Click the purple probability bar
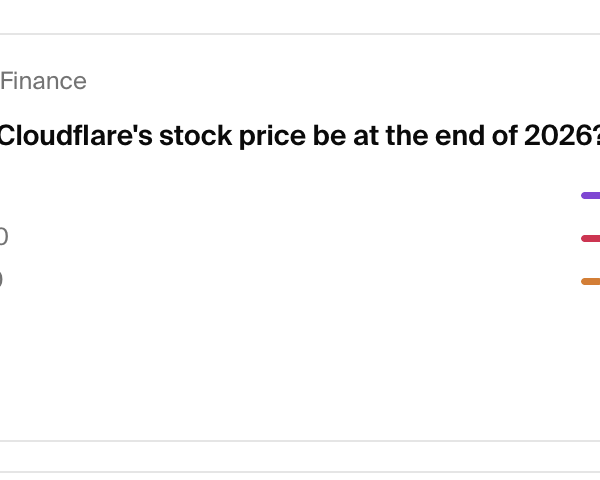The height and width of the screenshot is (480, 600). (x=591, y=196)
